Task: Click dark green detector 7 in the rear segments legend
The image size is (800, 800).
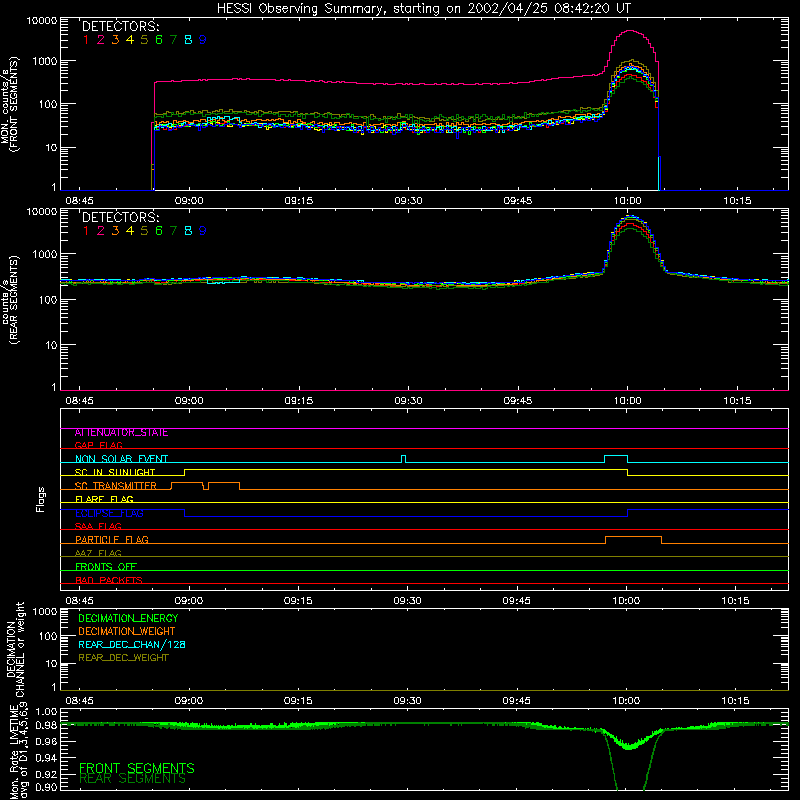Action: point(173,231)
